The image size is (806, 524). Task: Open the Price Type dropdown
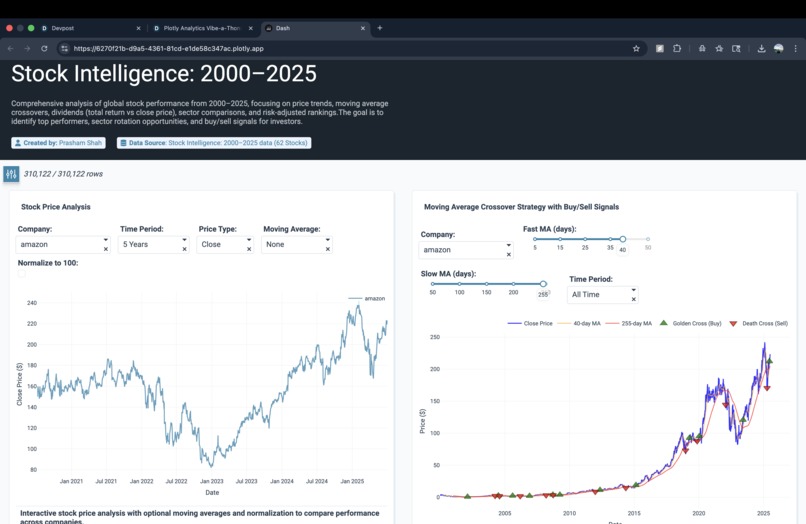click(225, 244)
